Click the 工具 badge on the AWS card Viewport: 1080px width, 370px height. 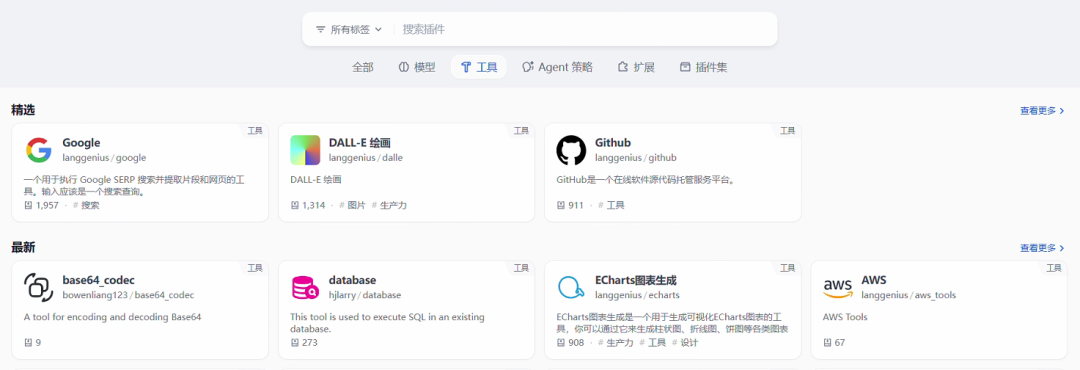(x=1054, y=267)
